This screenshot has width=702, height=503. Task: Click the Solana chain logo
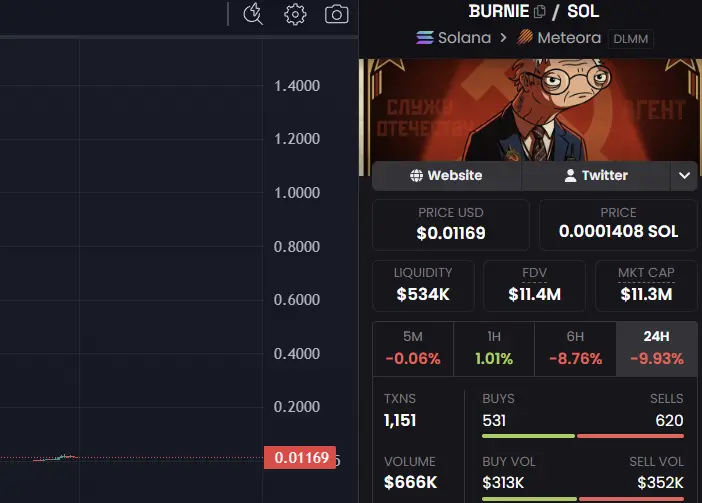pos(424,38)
